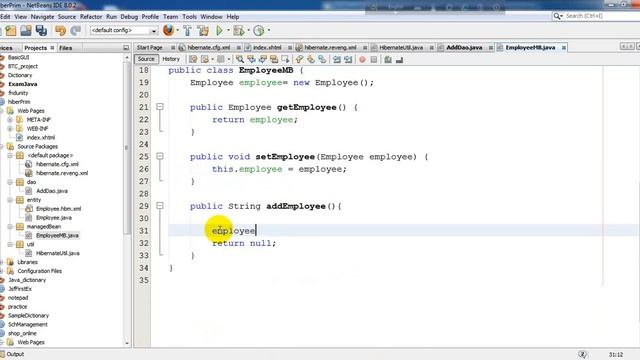Collapse the setEmployee method fold at line 25
Screen dimensions: 640x360
pos(160,156)
